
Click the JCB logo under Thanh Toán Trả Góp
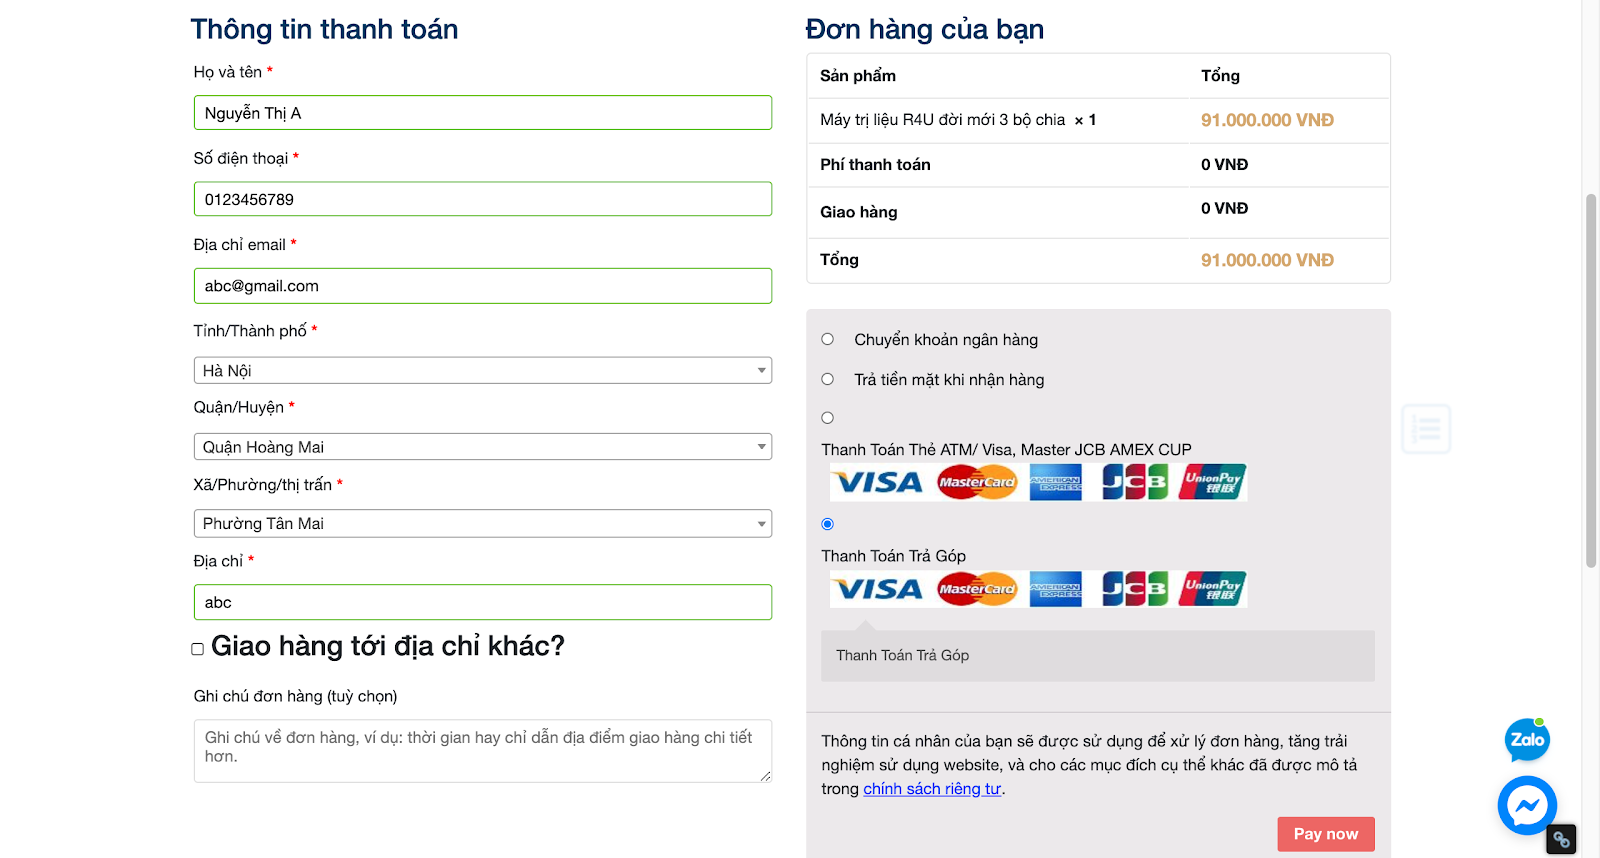pyautogui.click(x=1134, y=589)
